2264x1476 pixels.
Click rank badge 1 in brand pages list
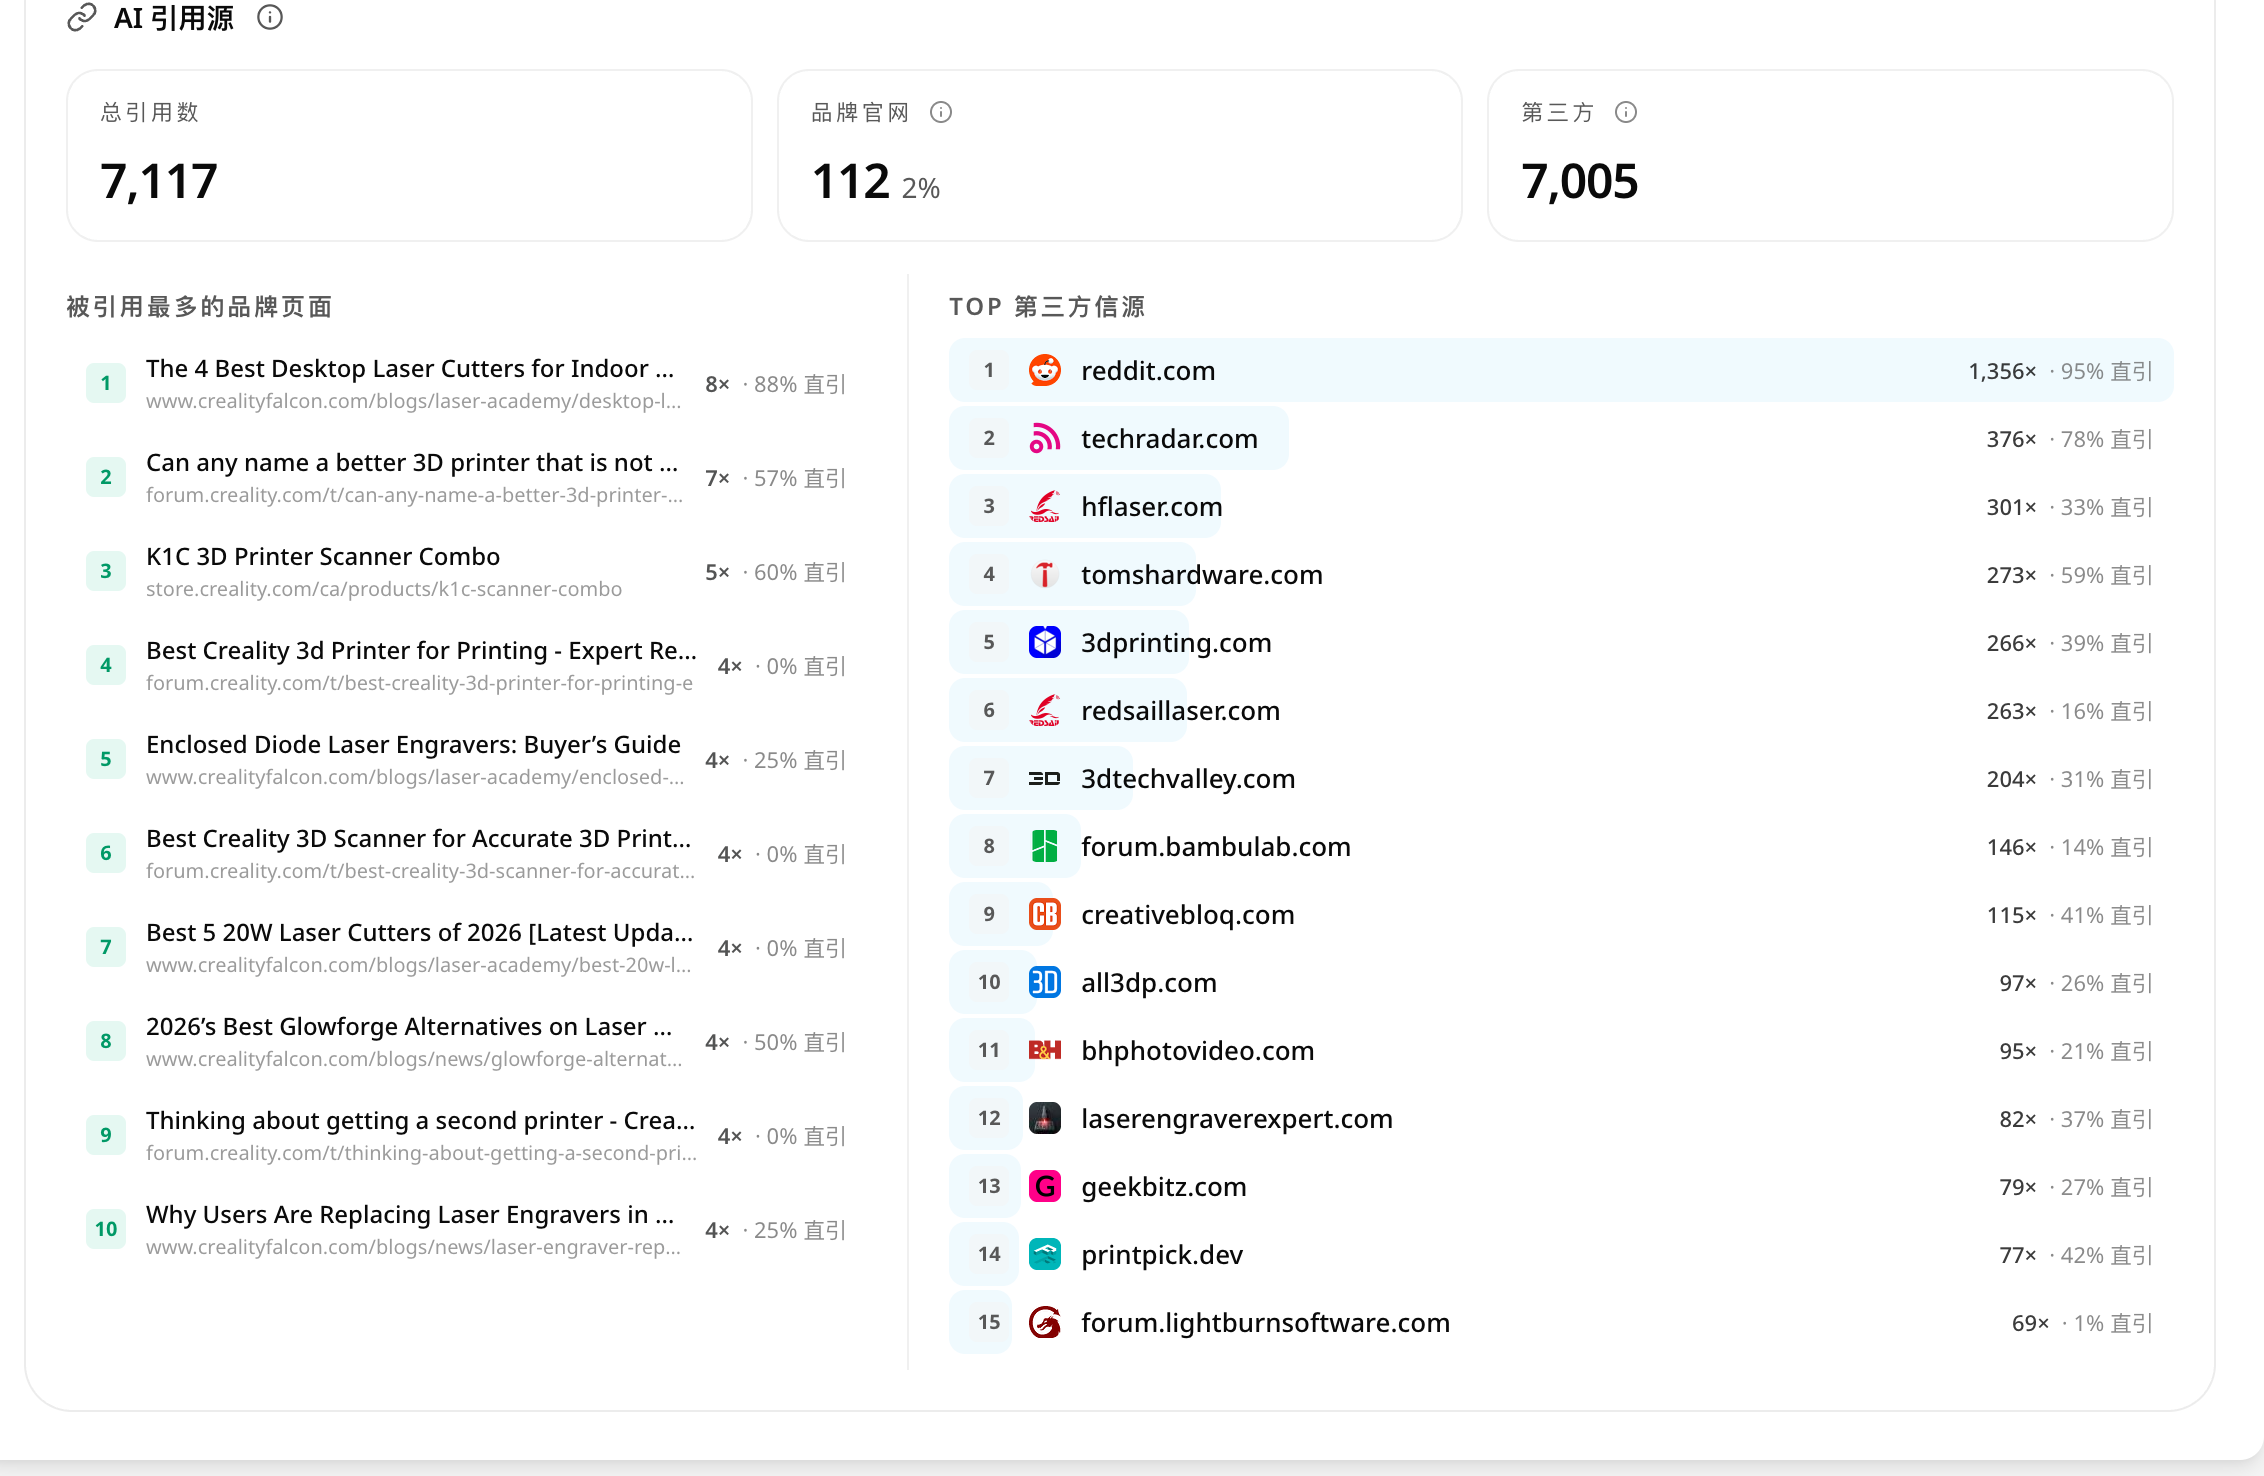[x=106, y=383]
